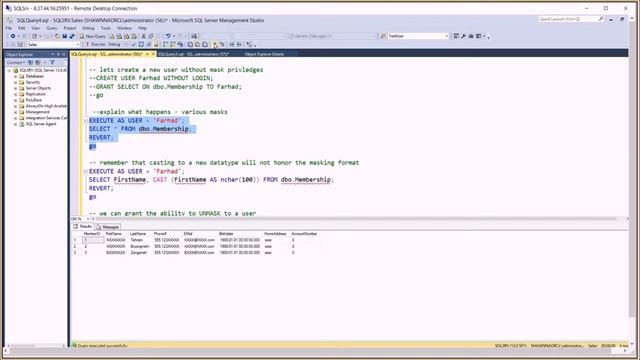Click the window layout icon right of the TestUser box
Viewport: 640px width, 360px height.
coord(456,36)
